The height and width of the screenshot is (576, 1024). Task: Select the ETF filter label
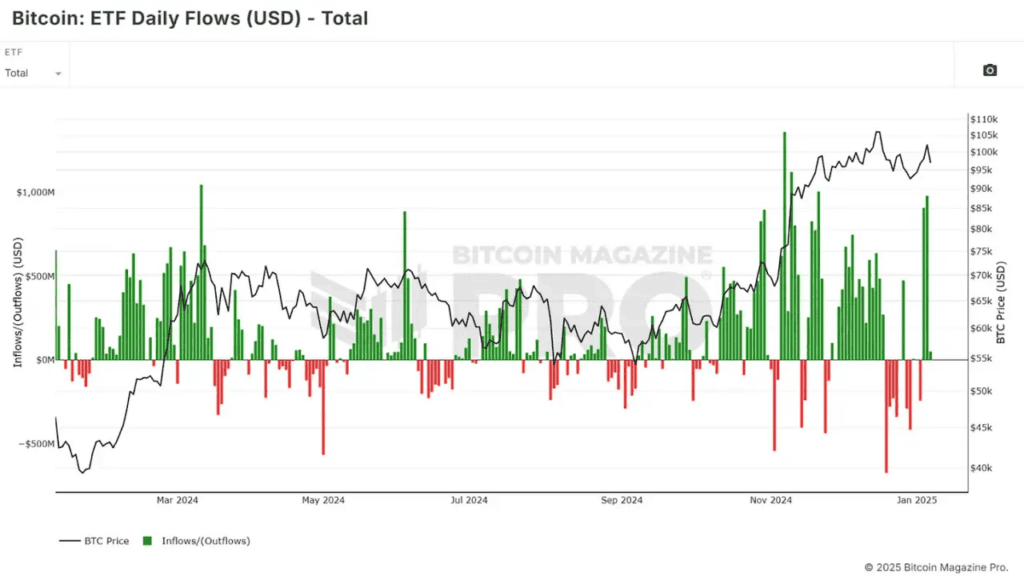click(13, 51)
